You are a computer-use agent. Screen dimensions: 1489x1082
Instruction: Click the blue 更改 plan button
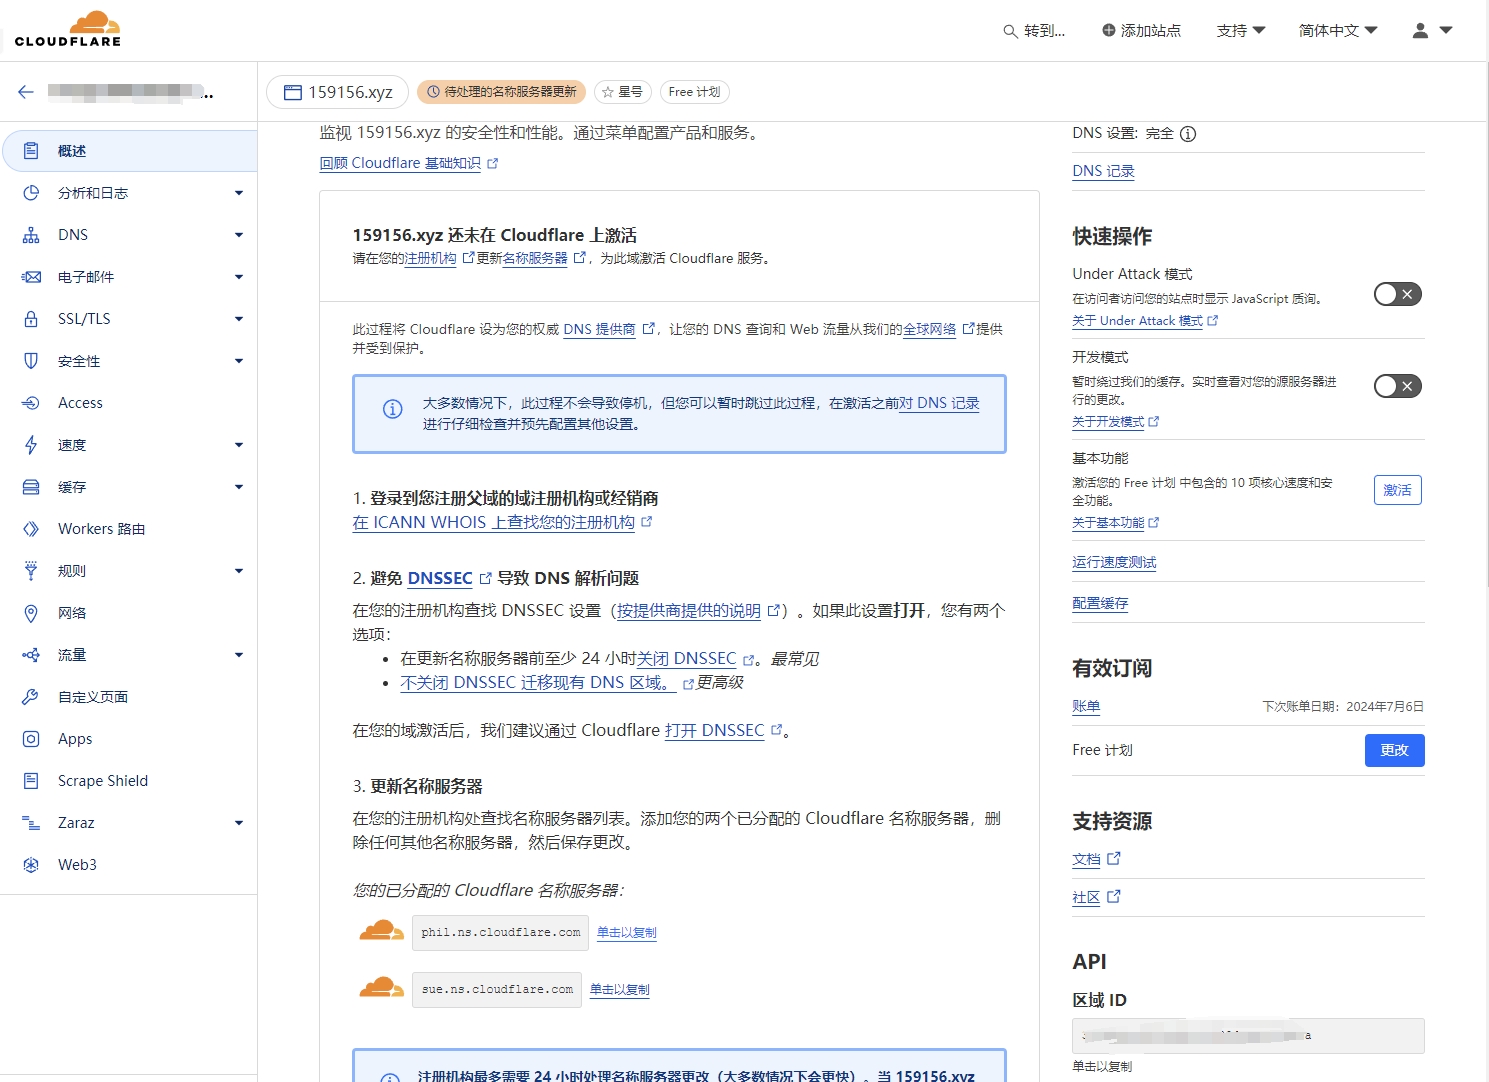[1394, 750]
